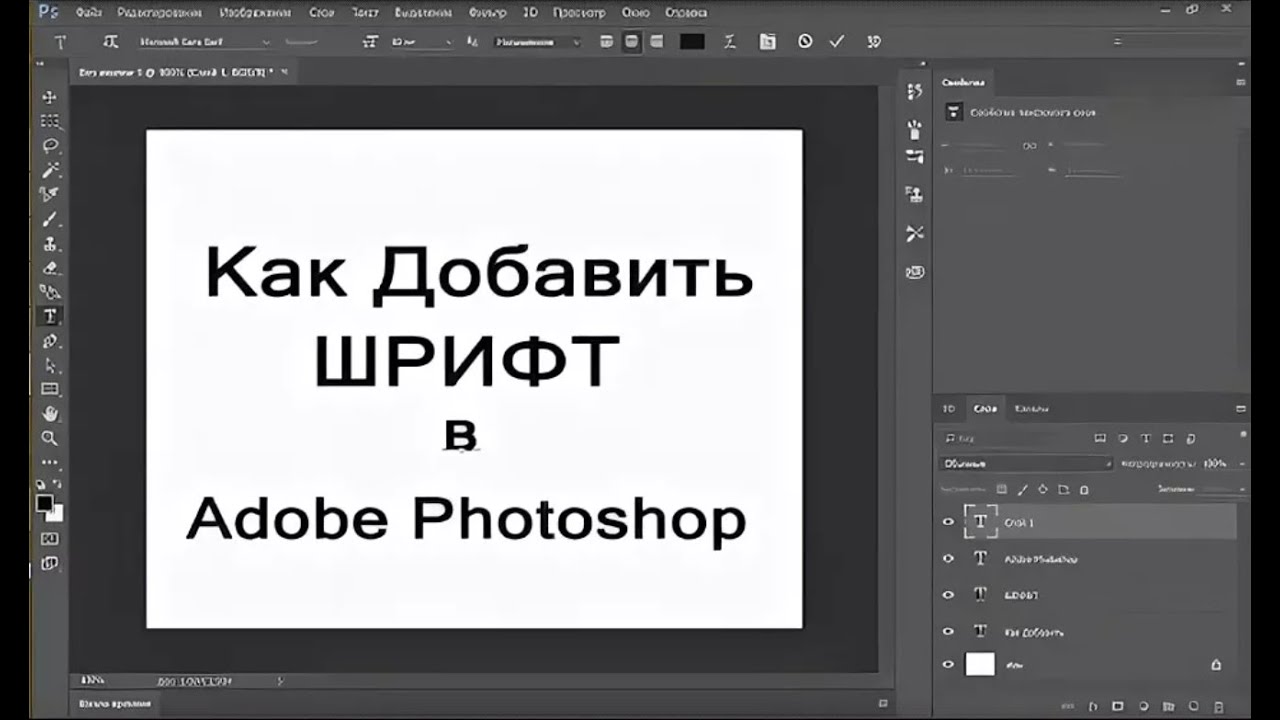Open the layer blend mode dropdown
The height and width of the screenshot is (720, 1280).
[x=1026, y=464]
